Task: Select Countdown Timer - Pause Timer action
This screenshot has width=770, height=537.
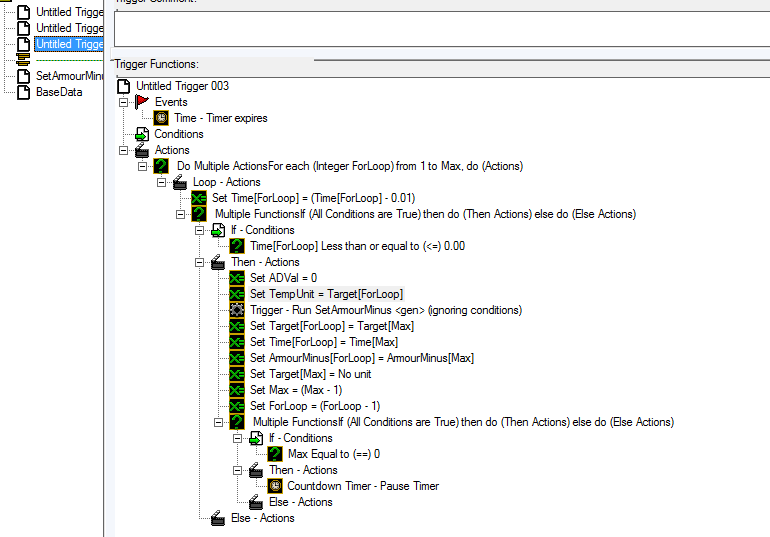Action: (363, 486)
